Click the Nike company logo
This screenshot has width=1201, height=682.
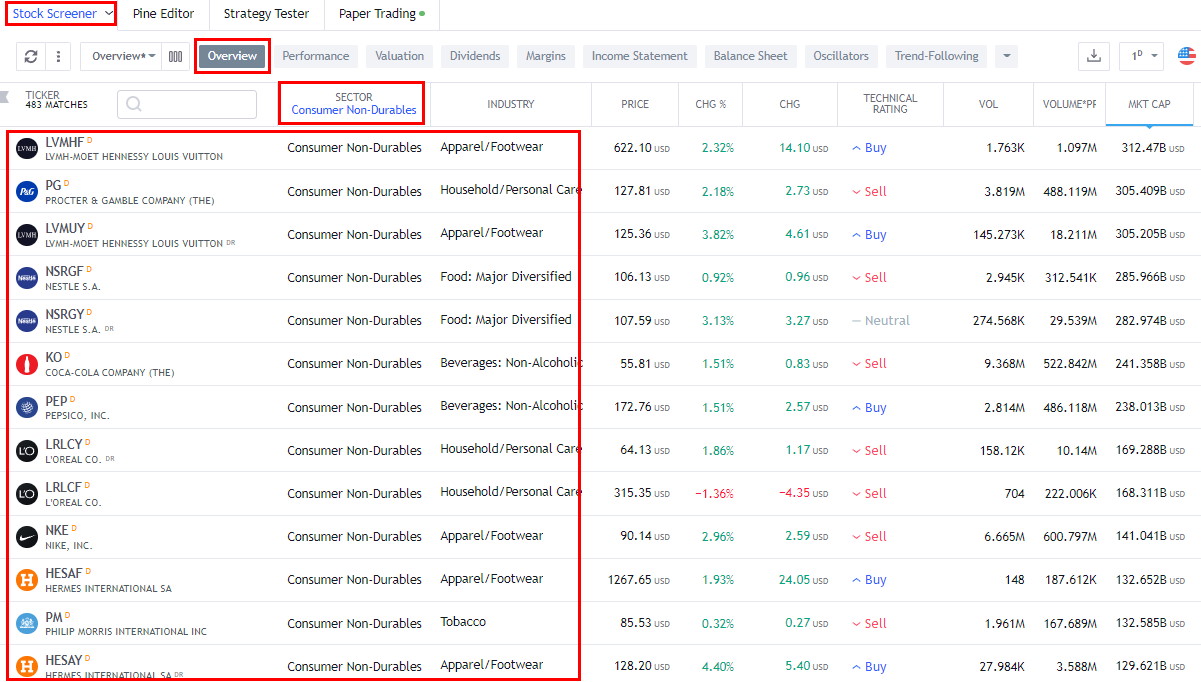click(25, 536)
